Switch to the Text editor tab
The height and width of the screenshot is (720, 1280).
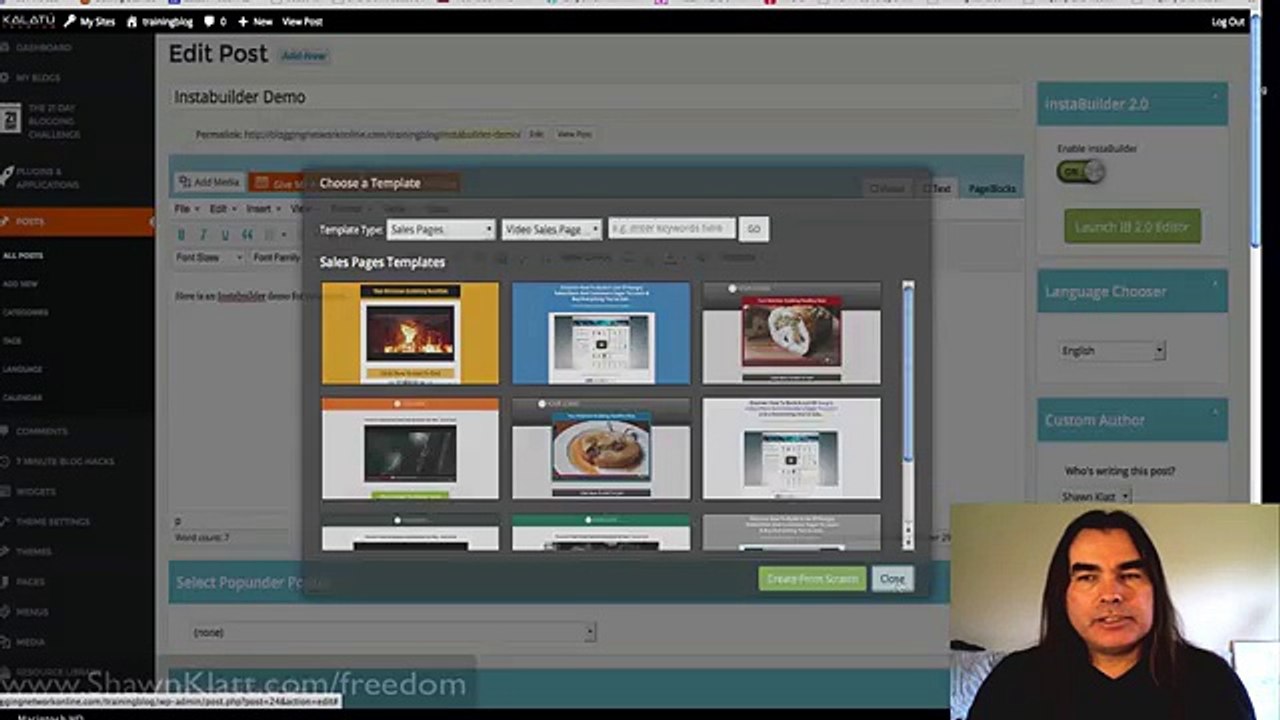pyautogui.click(x=937, y=188)
